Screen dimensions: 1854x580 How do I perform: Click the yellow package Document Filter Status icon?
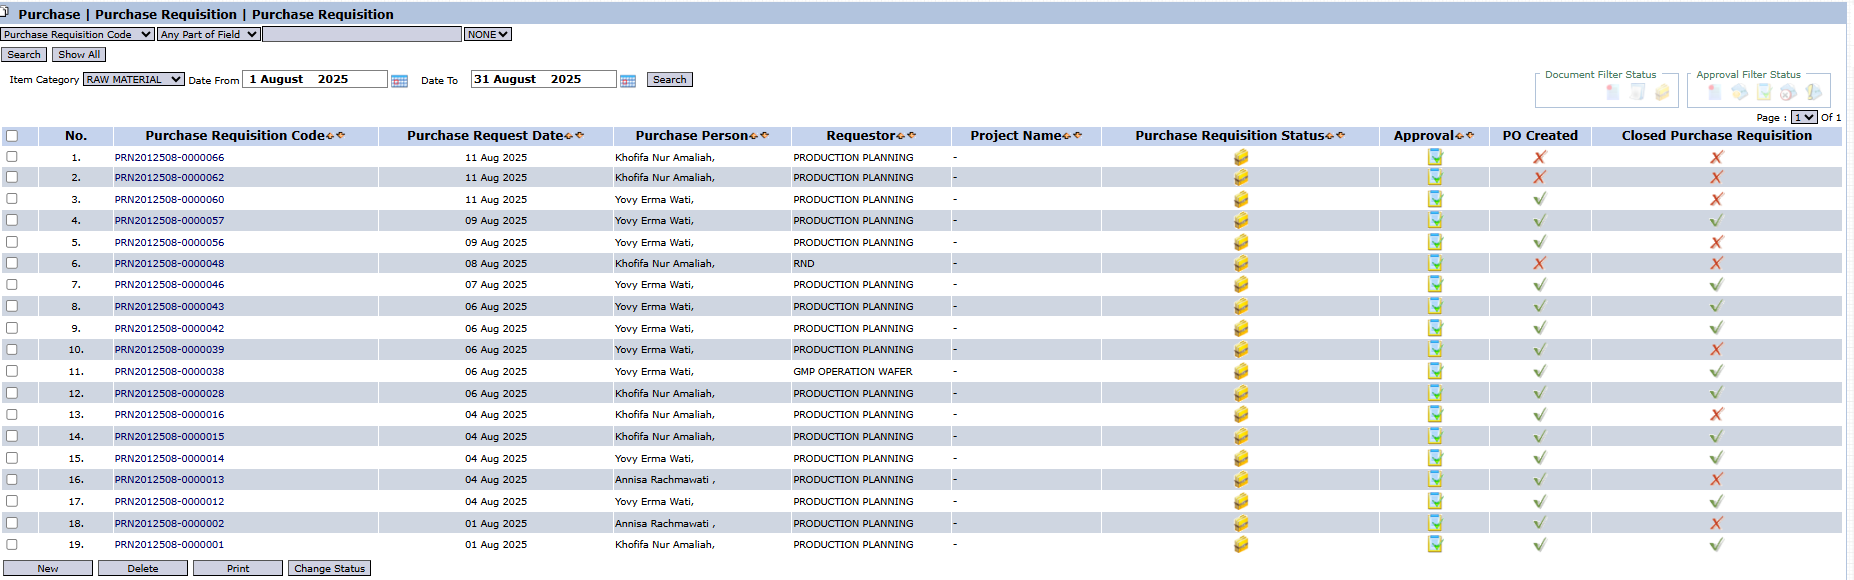tap(1662, 92)
